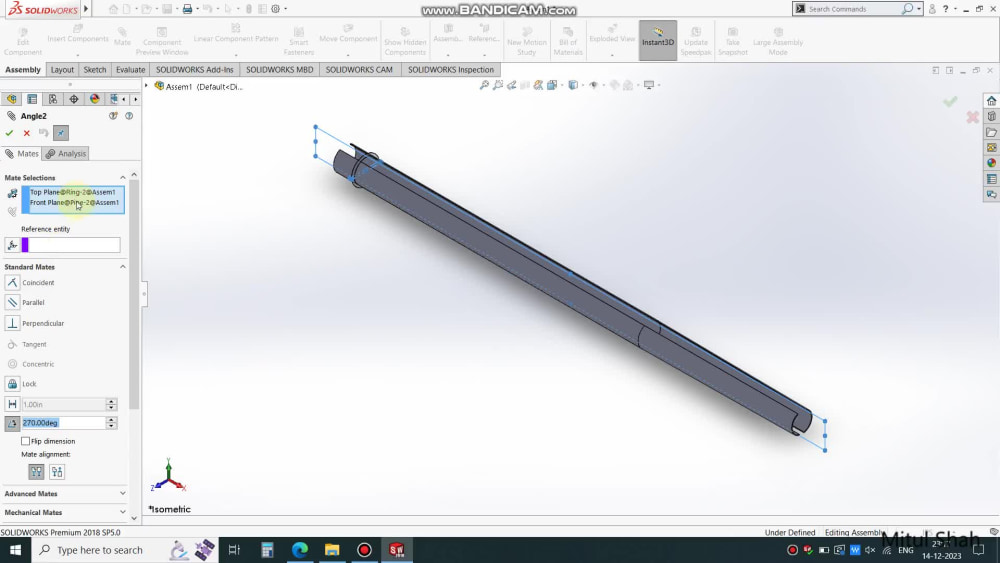
Task: Open Appearances color ball in task pane
Action: tap(991, 163)
